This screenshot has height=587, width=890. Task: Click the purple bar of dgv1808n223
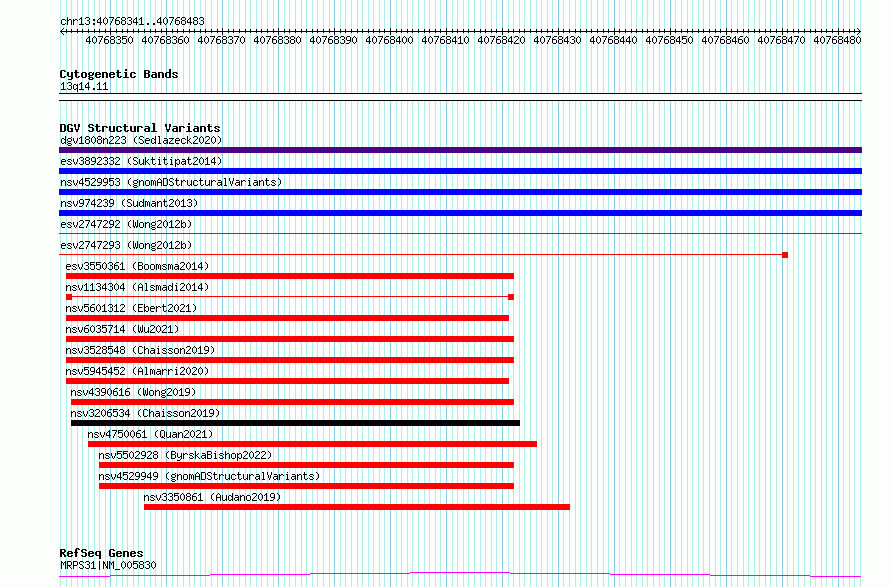(460, 150)
